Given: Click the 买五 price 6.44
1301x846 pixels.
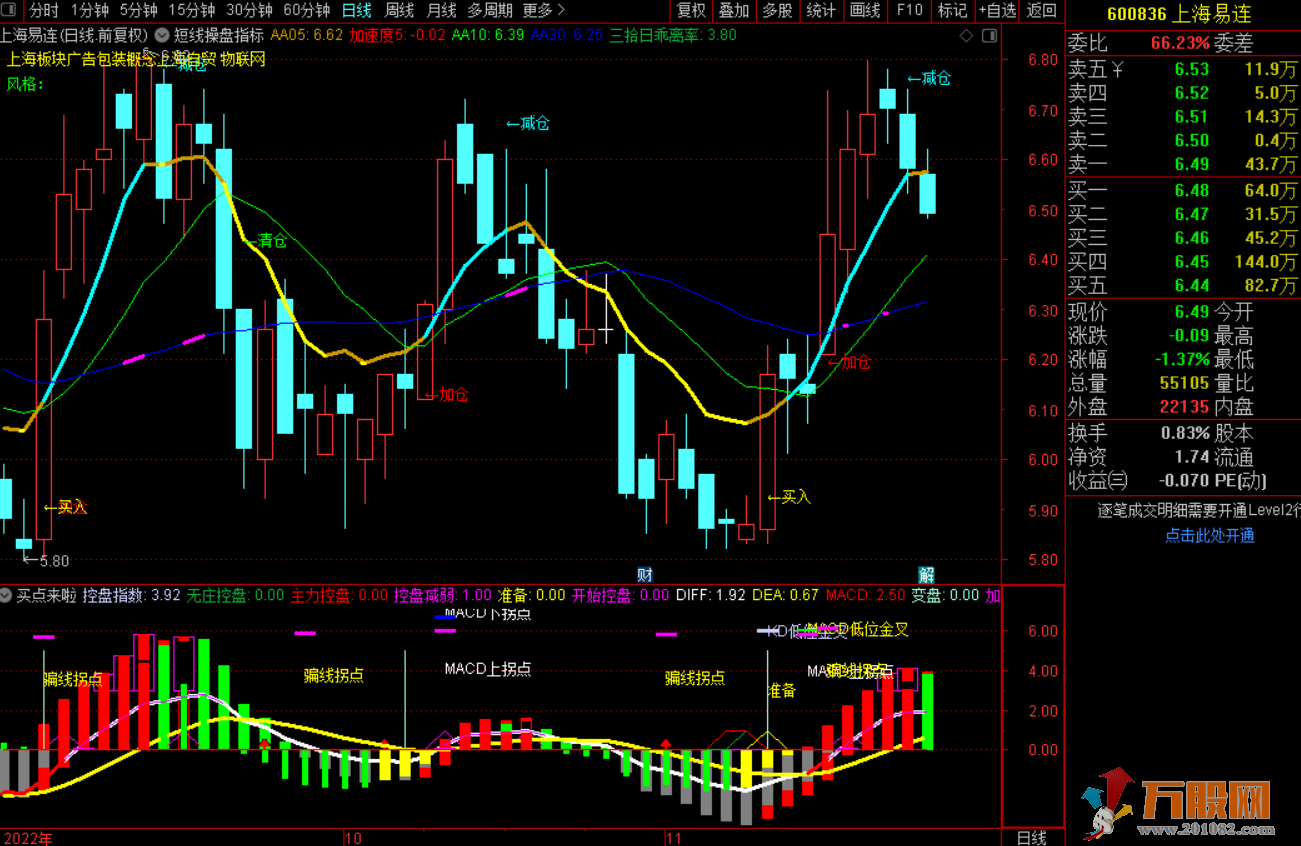Looking at the screenshot, I should (1192, 286).
